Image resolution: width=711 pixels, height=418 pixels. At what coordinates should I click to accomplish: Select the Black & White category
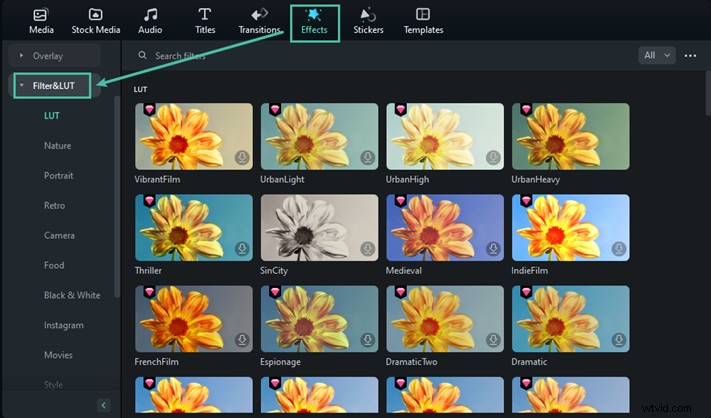pos(72,295)
